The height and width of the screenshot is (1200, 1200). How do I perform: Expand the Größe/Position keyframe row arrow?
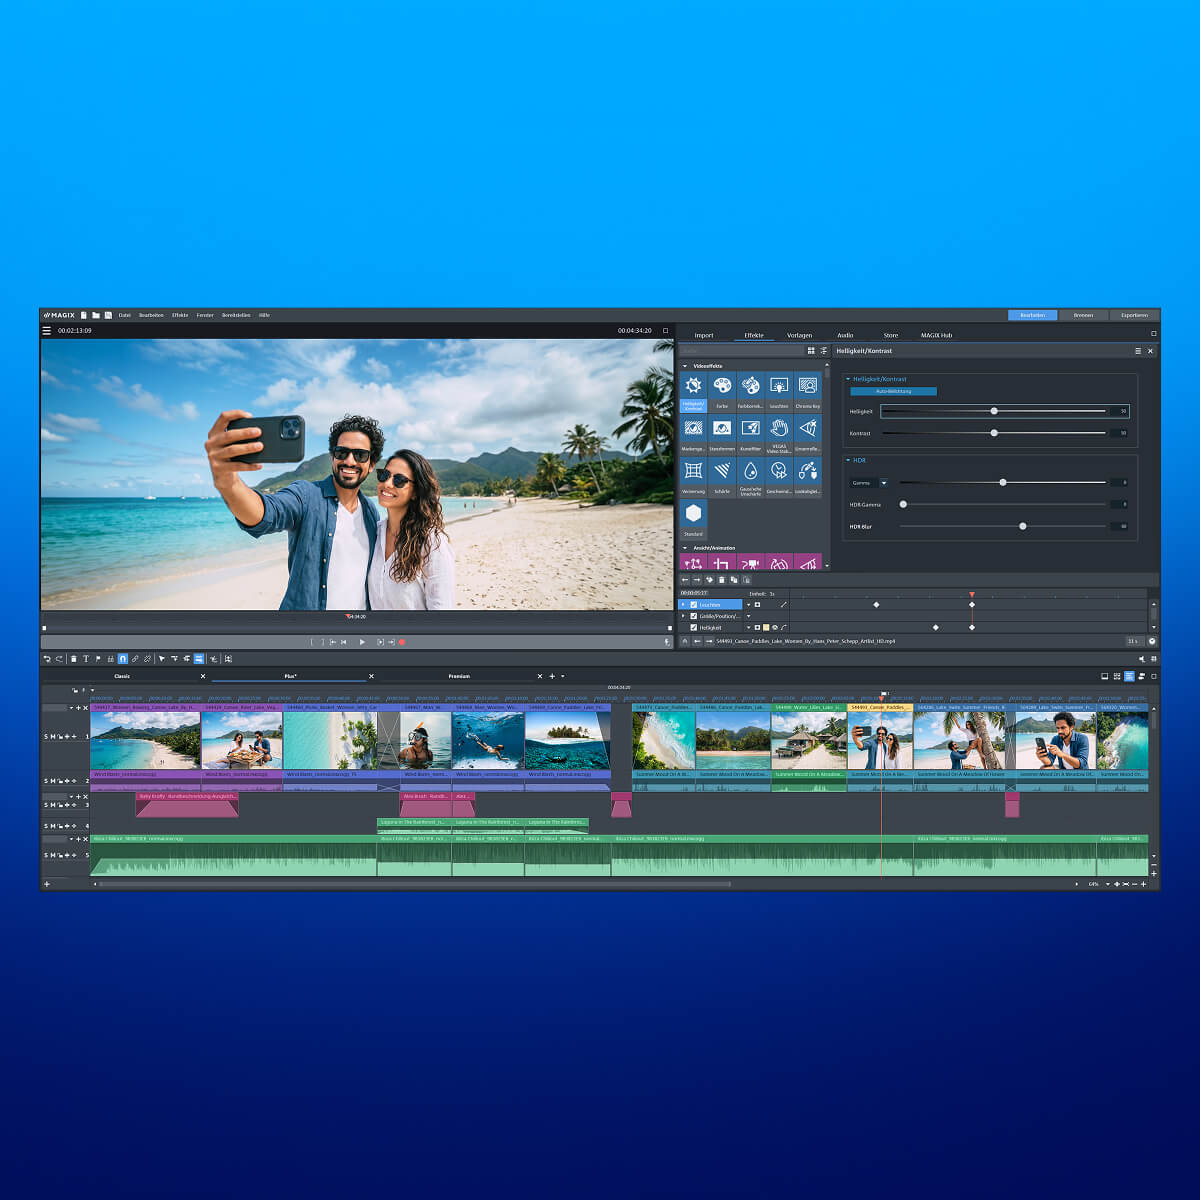pos(683,616)
